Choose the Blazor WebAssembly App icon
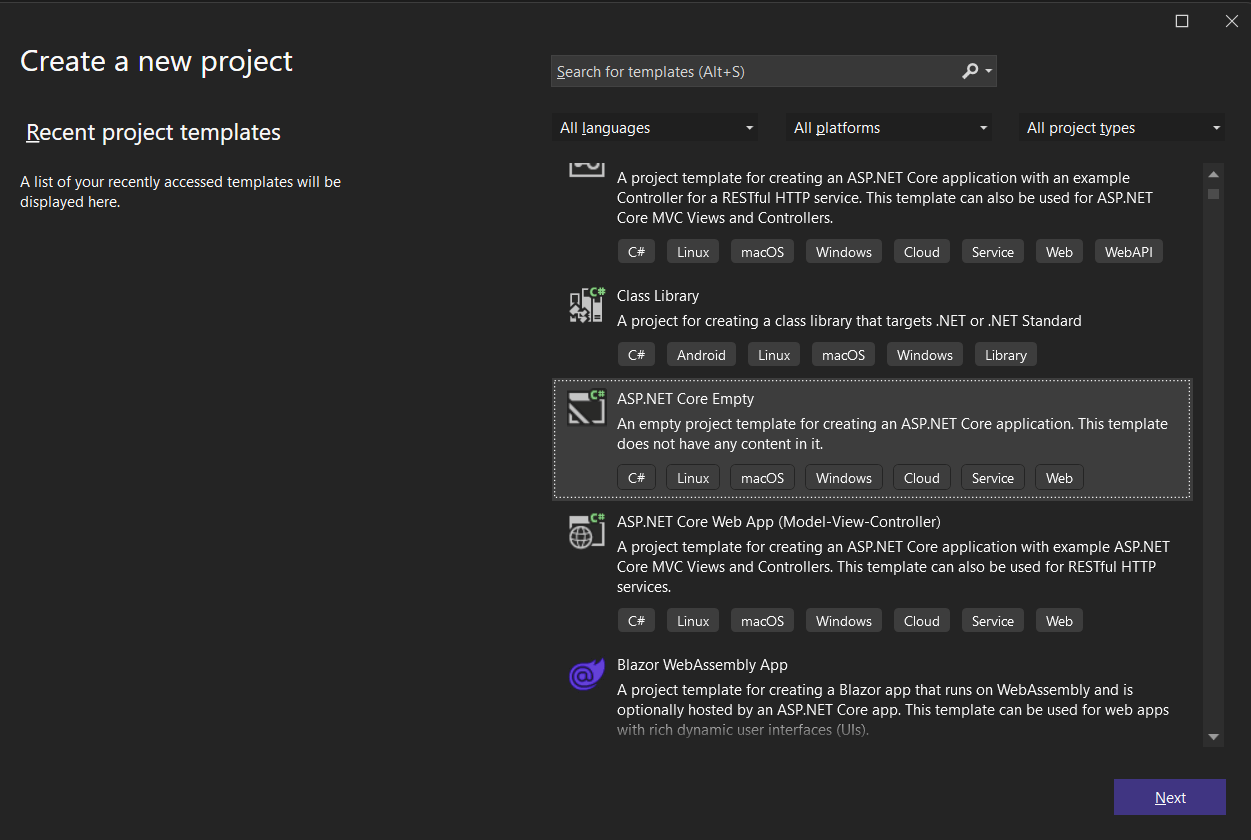Screen dimensions: 1251x840 pyautogui.click(x=587, y=675)
